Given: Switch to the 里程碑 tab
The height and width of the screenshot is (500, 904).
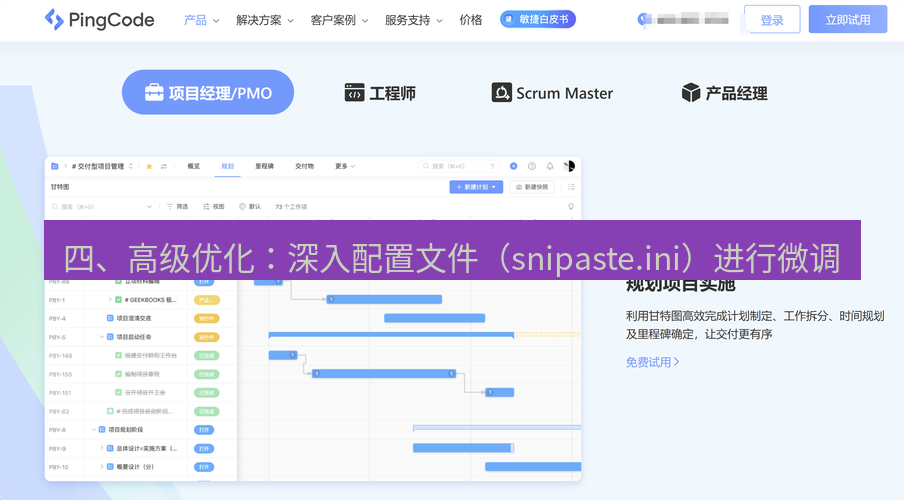Looking at the screenshot, I should click(x=265, y=166).
